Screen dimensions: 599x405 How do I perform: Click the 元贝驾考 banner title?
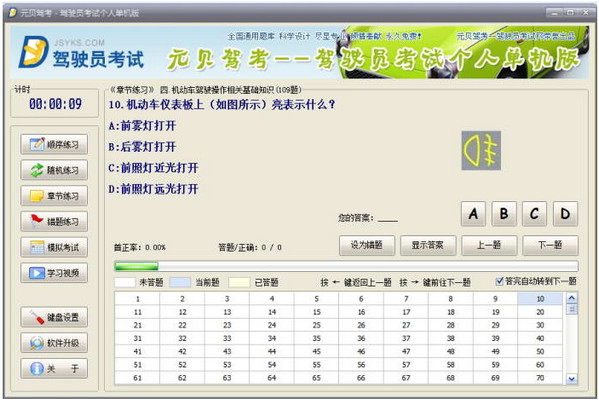tap(374, 59)
